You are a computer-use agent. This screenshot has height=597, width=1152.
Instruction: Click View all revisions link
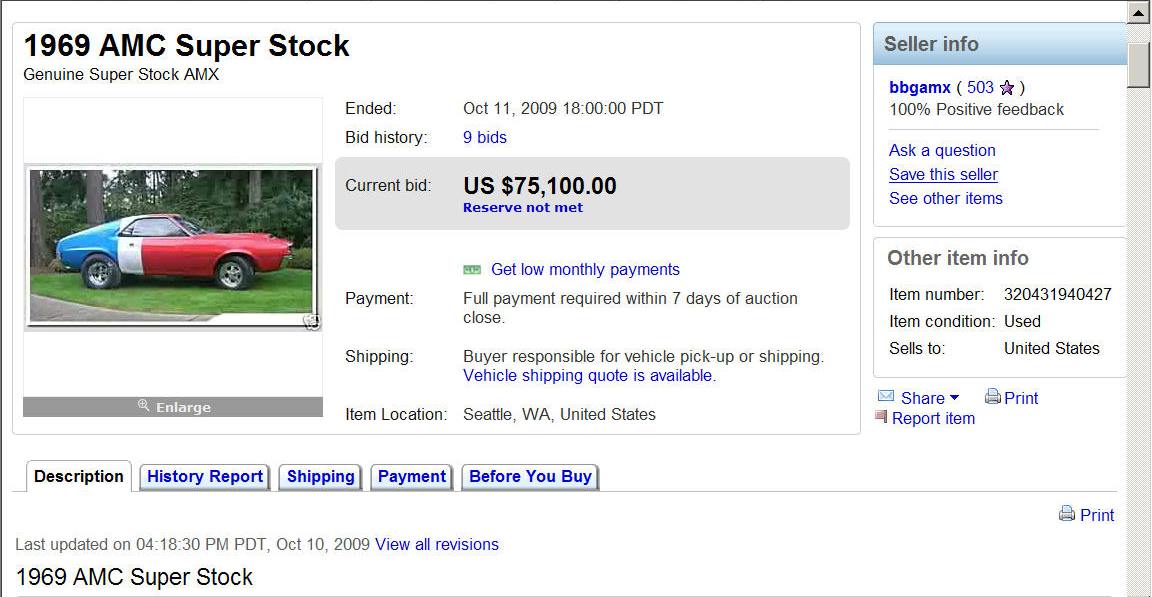click(436, 544)
